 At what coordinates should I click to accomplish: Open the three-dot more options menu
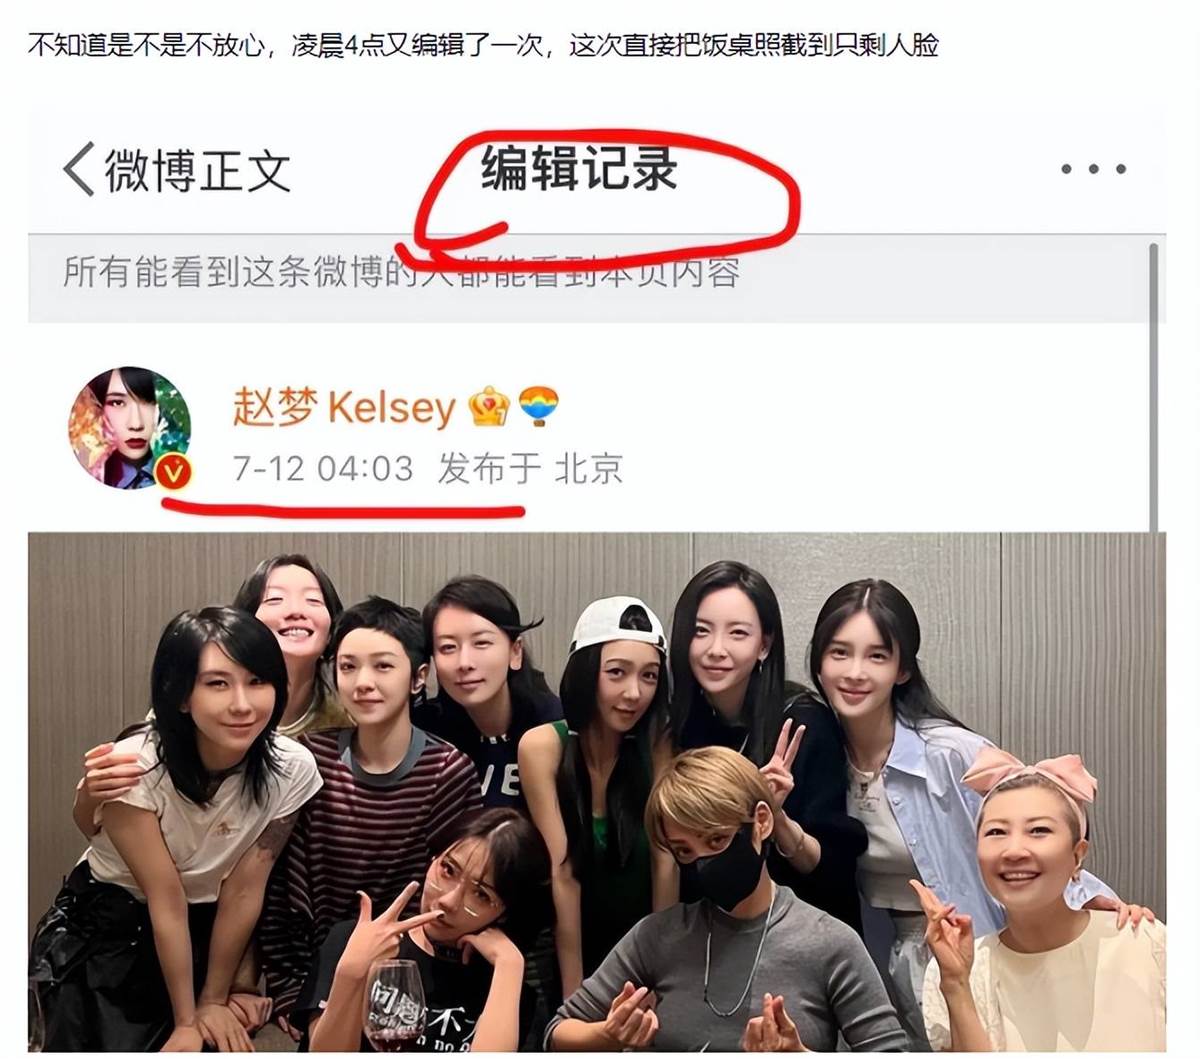1094,169
